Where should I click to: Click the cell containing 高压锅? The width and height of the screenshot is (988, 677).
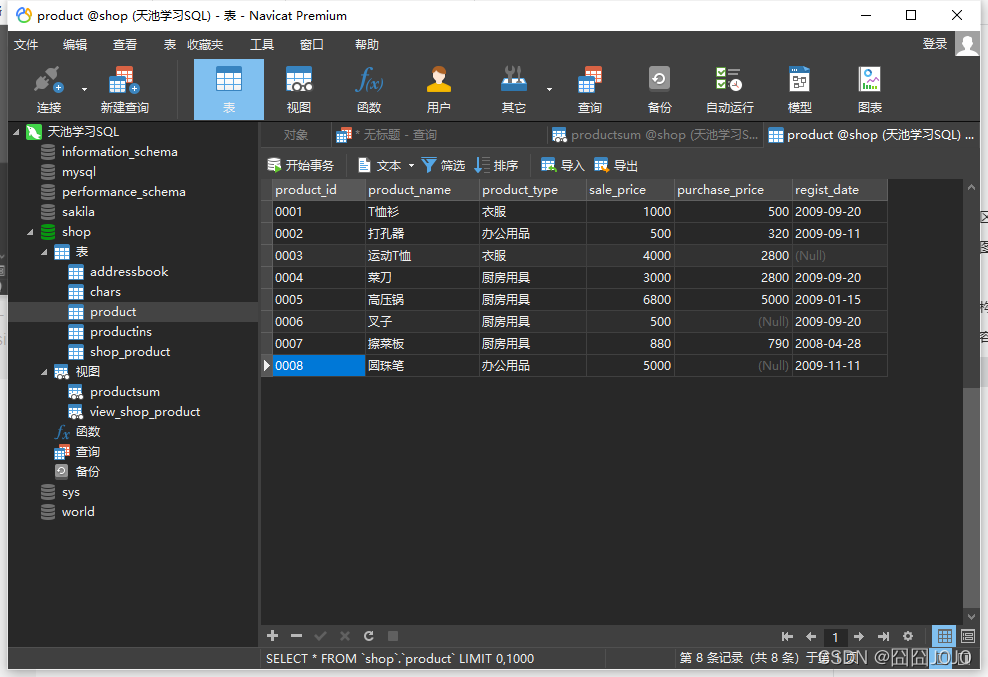422,299
